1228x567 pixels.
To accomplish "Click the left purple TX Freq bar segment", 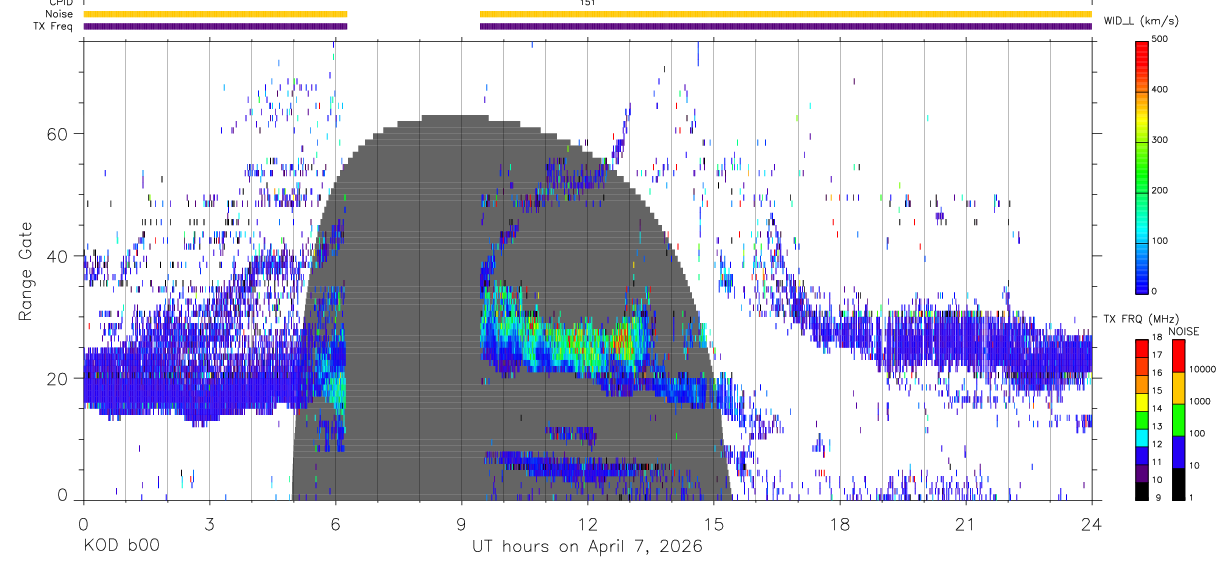I will 215,26.
